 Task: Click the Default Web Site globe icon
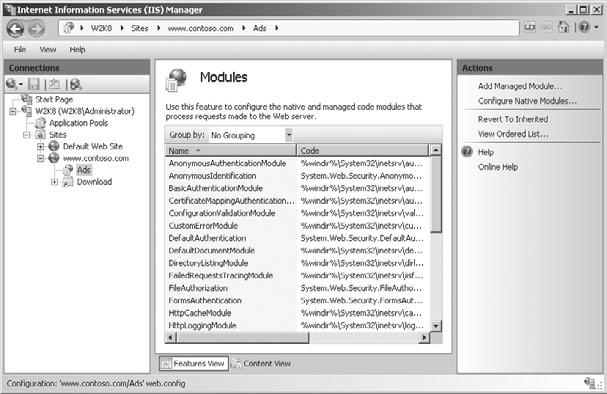[54, 146]
